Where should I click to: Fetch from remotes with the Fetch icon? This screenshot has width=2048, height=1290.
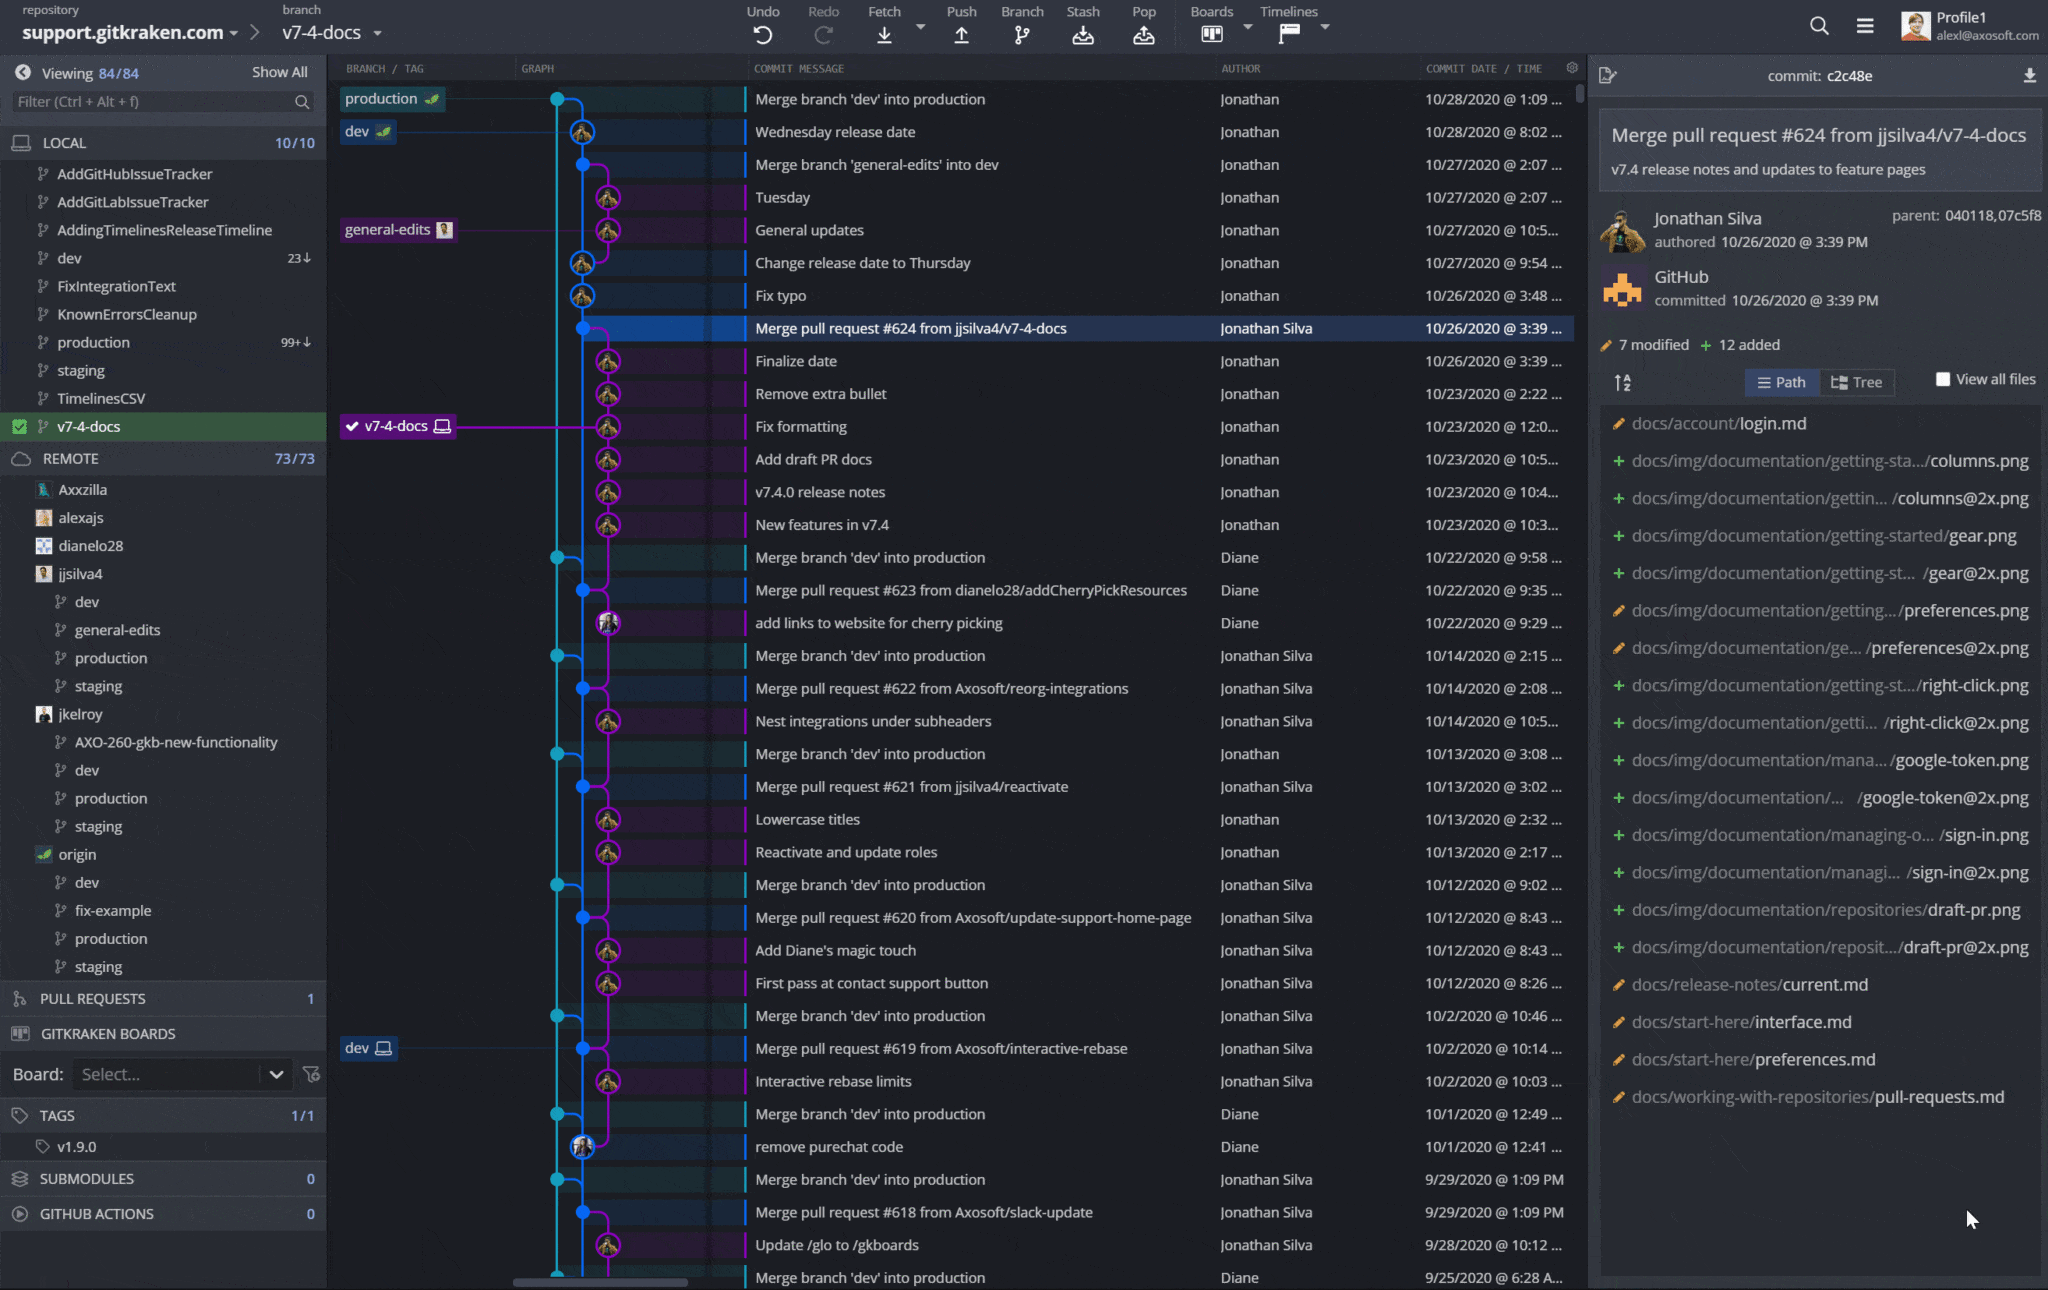(884, 35)
